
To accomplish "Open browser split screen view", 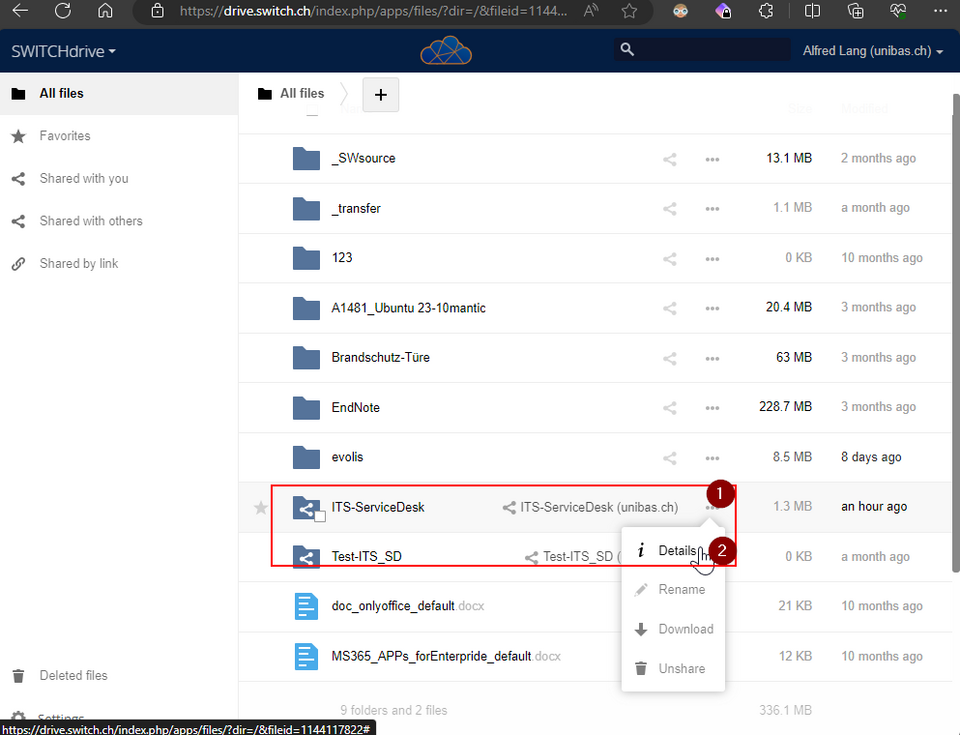I will pos(812,11).
